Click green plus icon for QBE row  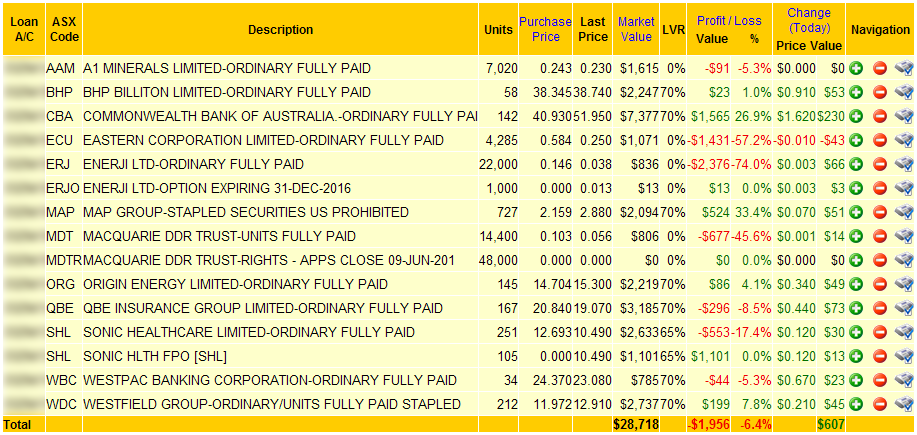tap(856, 309)
